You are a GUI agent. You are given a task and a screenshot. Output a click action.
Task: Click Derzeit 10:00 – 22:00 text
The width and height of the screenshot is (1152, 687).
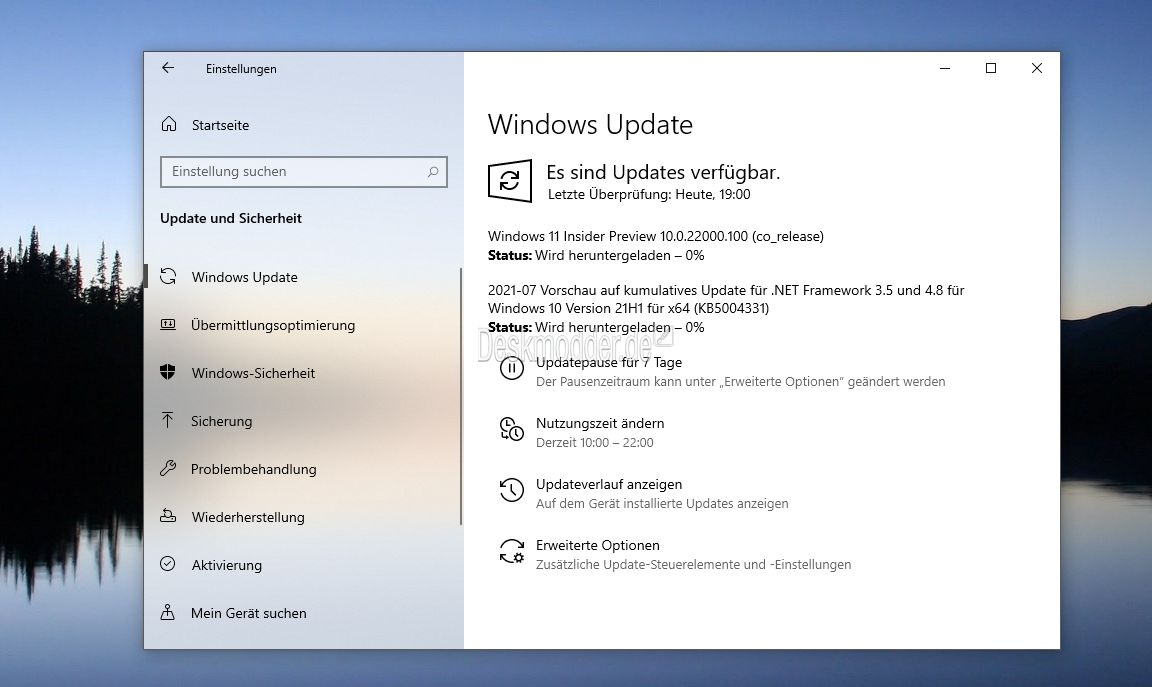point(594,442)
